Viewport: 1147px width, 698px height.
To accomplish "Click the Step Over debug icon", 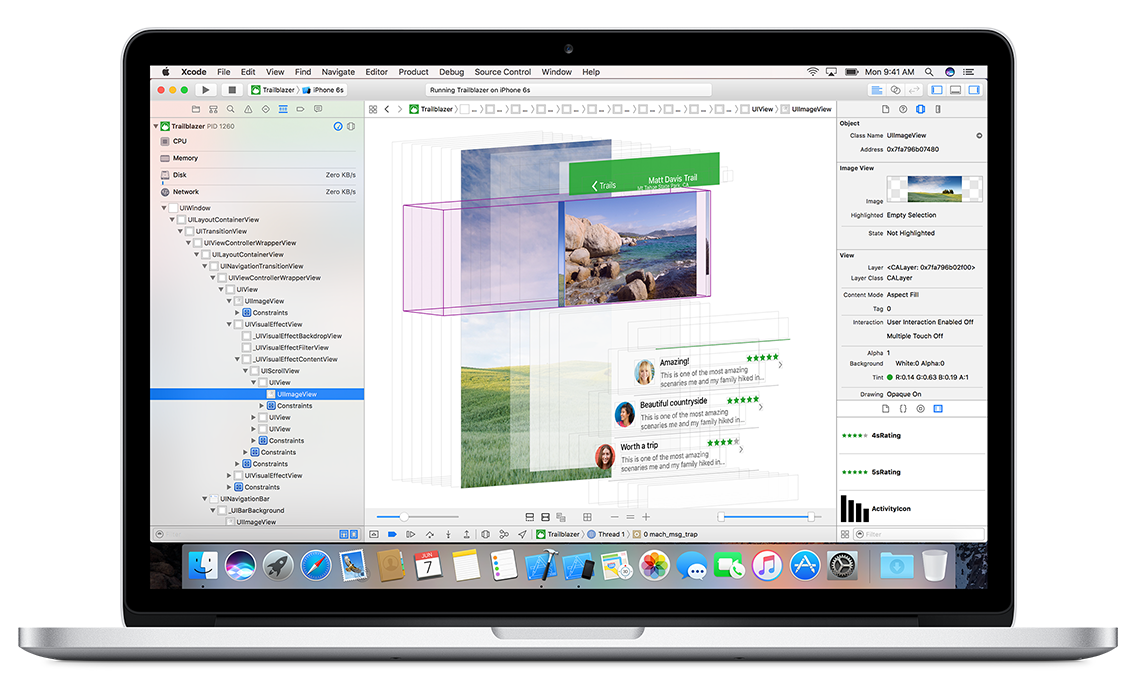I will coord(429,535).
